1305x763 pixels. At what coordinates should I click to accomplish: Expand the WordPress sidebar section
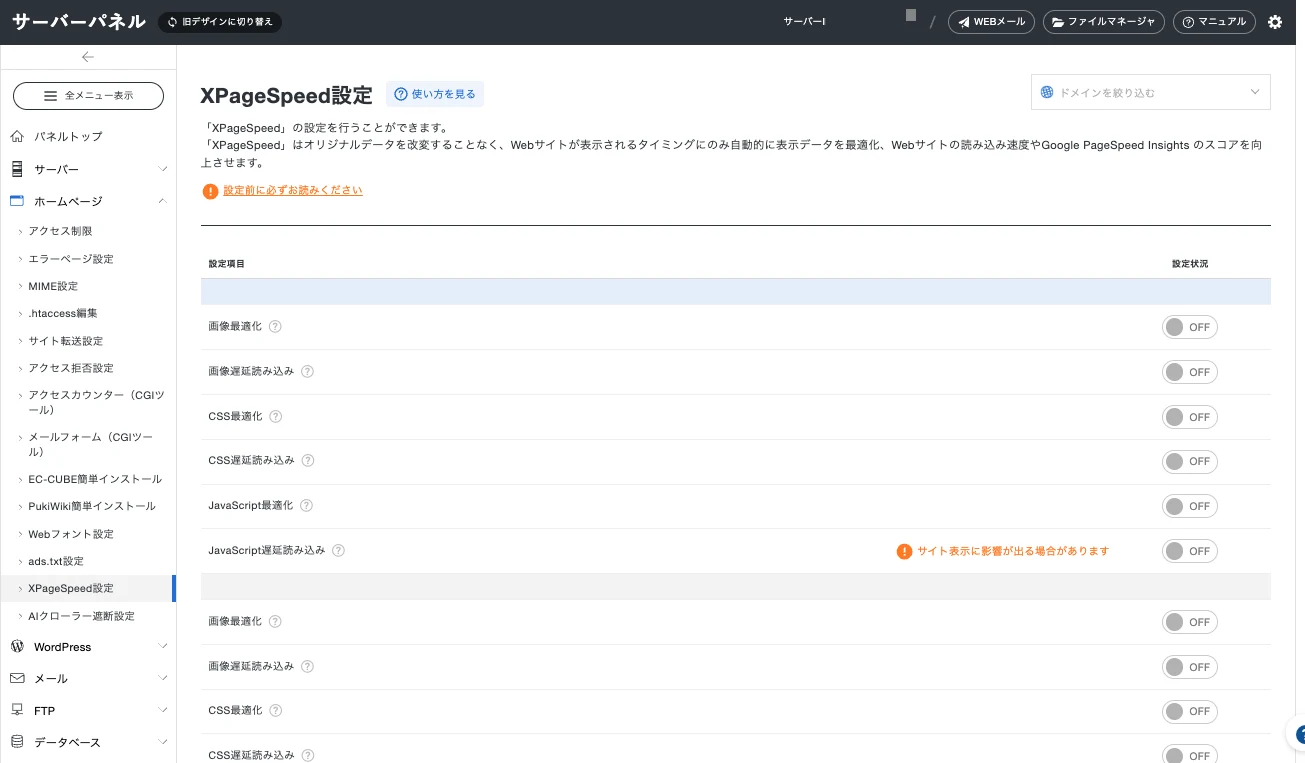coord(88,647)
